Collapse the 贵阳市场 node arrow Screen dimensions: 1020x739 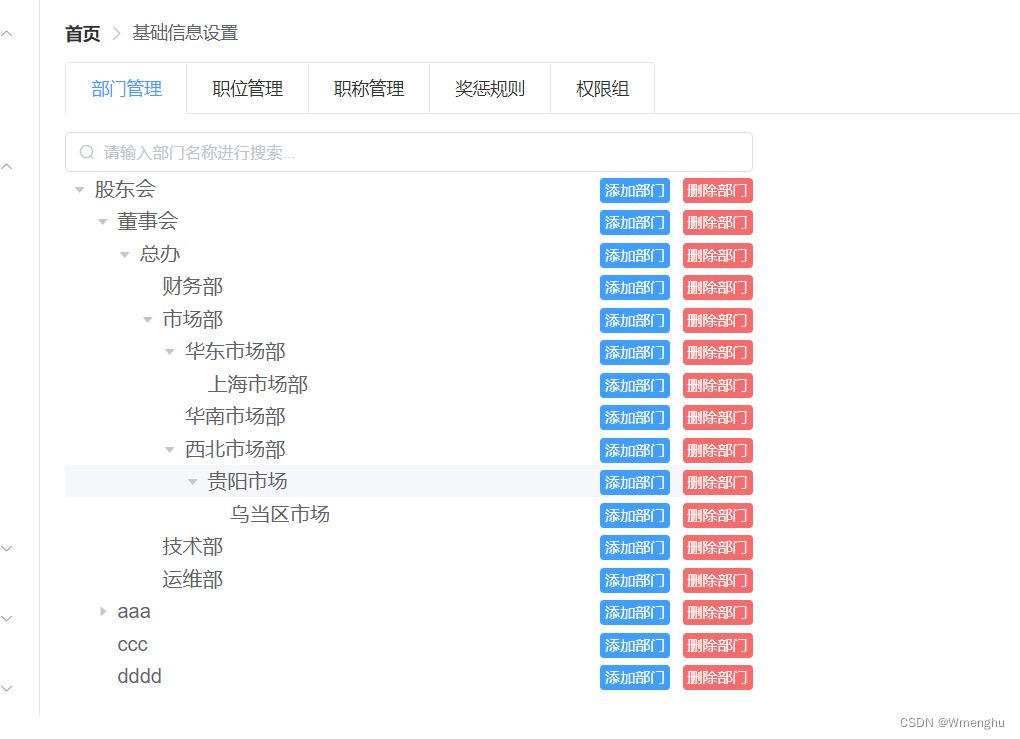point(192,482)
